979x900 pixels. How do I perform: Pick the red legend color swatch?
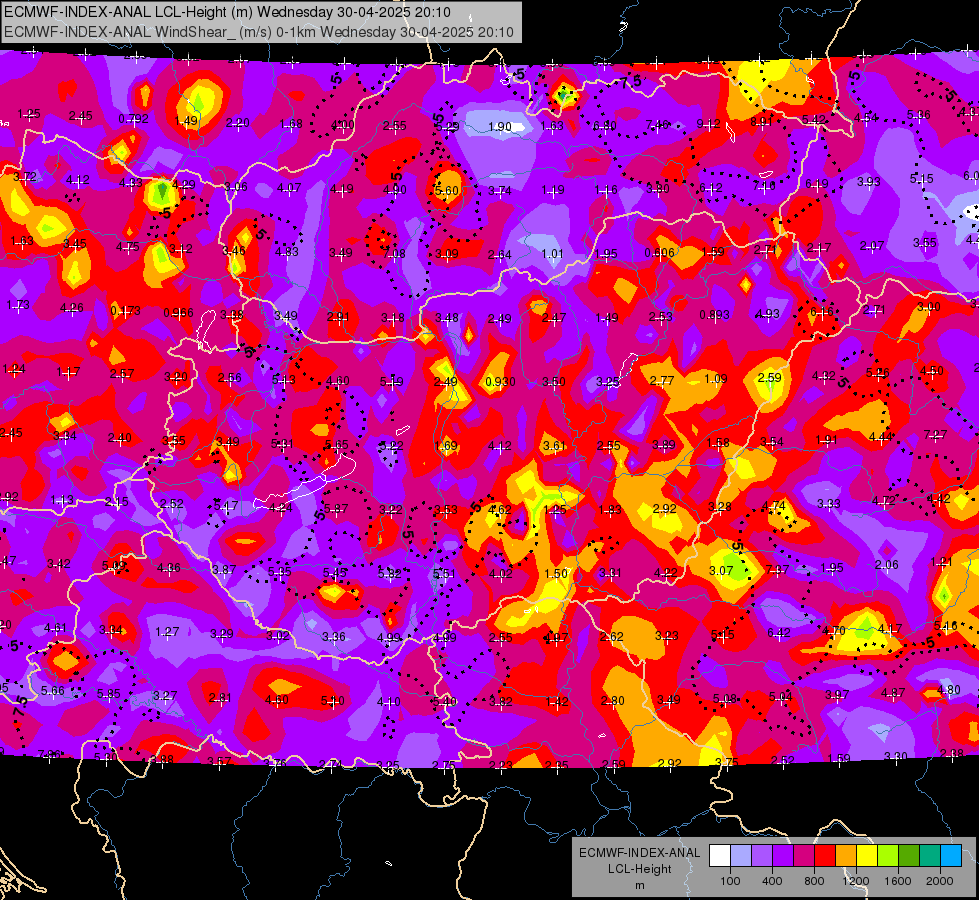coord(825,856)
